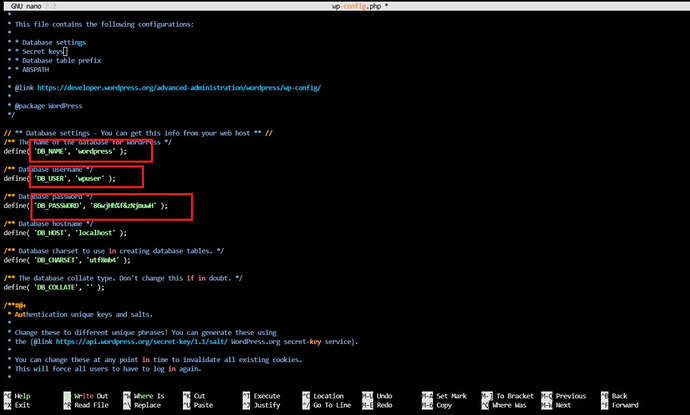Click the Execute shortcut label
Screen dimensions: 690x415
[267, 396]
